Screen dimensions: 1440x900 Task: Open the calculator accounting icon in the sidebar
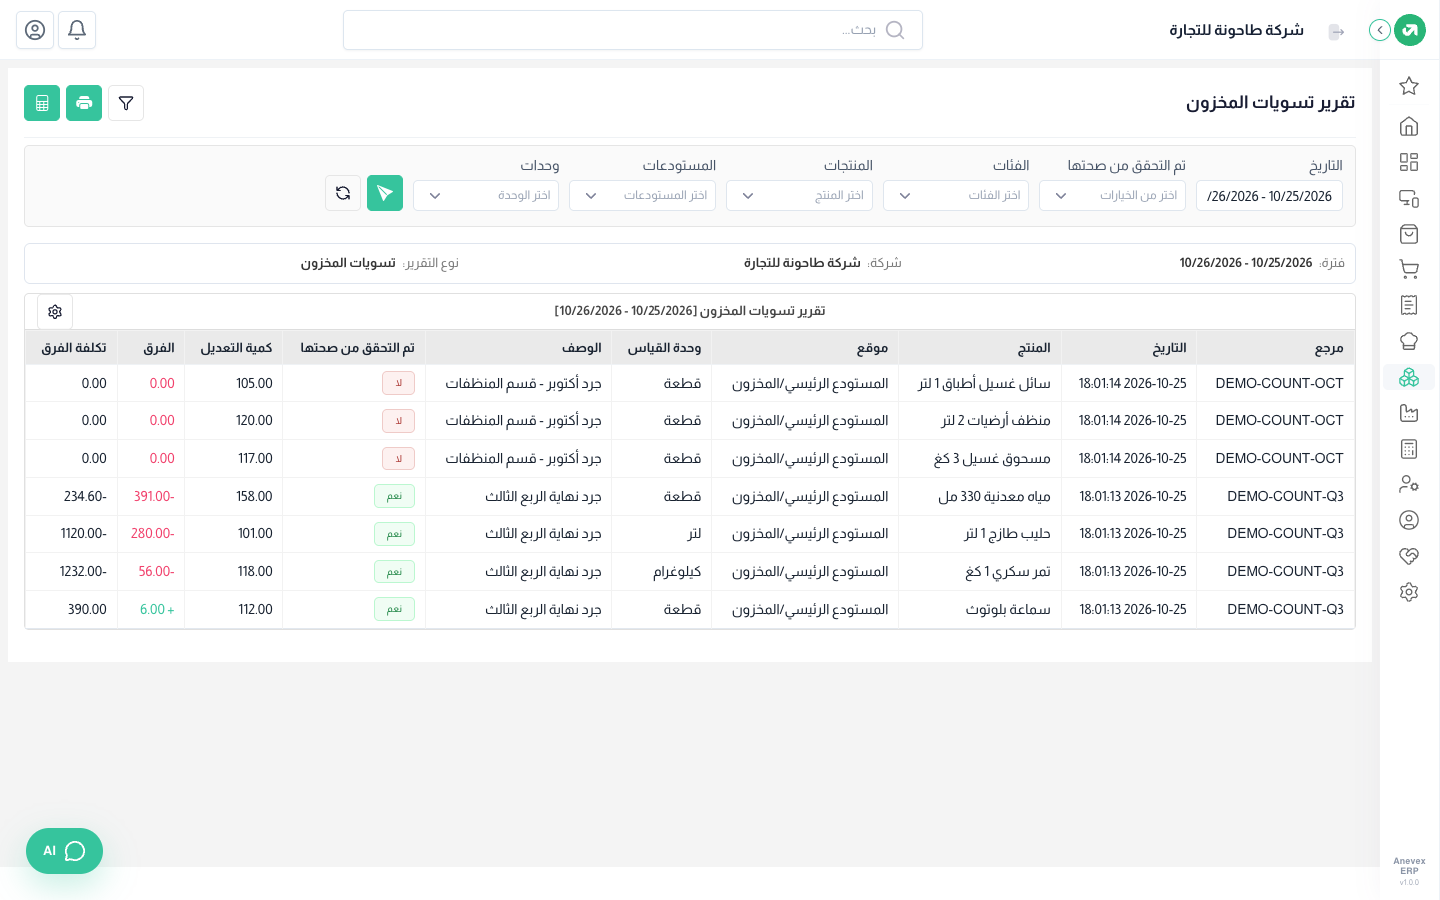(x=1409, y=449)
